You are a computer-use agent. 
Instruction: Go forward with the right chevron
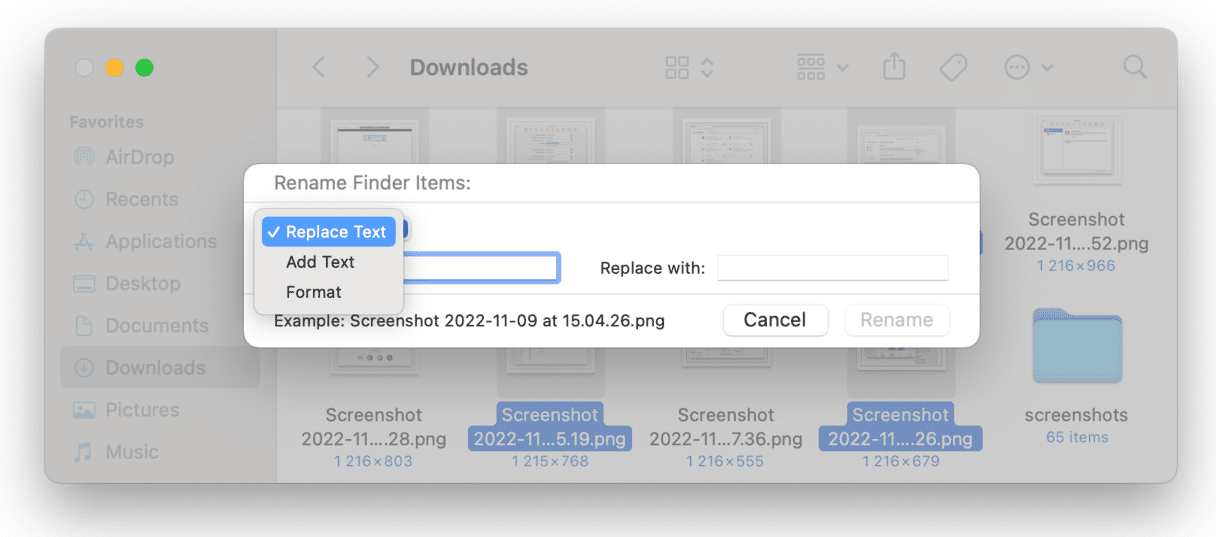coord(373,68)
